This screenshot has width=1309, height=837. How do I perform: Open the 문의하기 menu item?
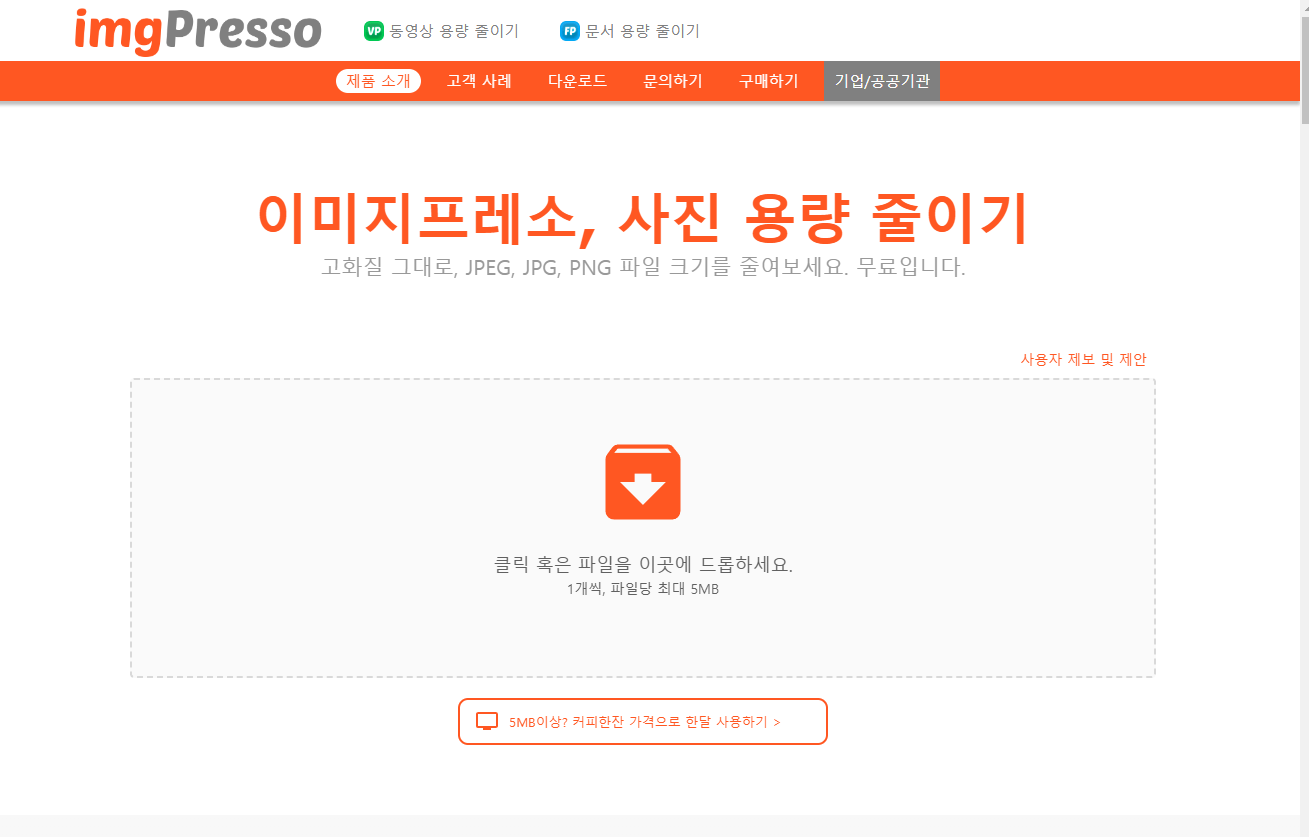(673, 81)
